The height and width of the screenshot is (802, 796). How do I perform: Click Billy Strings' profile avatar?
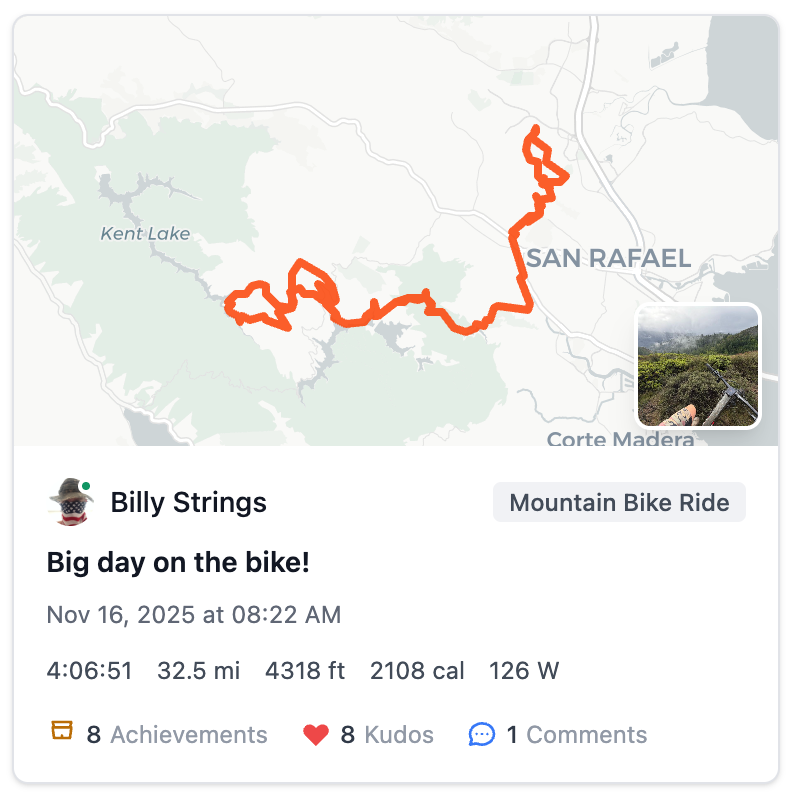click(70, 502)
